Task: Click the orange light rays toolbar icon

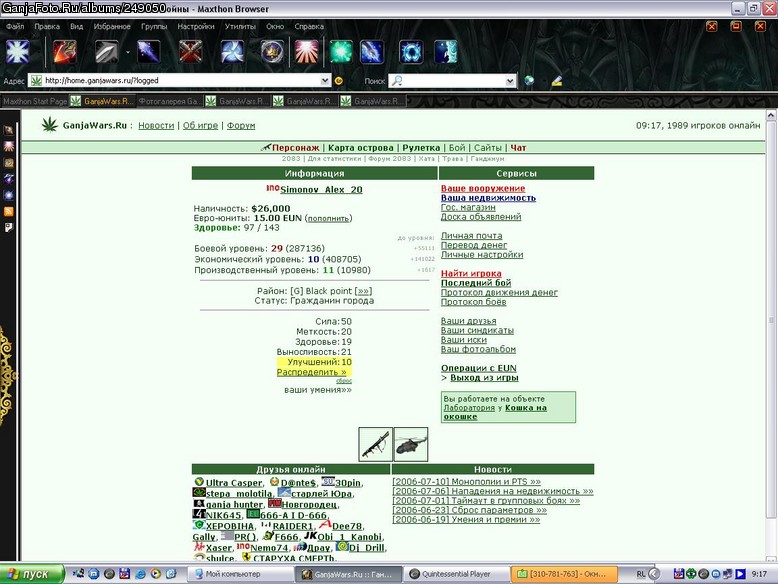Action: (x=307, y=52)
